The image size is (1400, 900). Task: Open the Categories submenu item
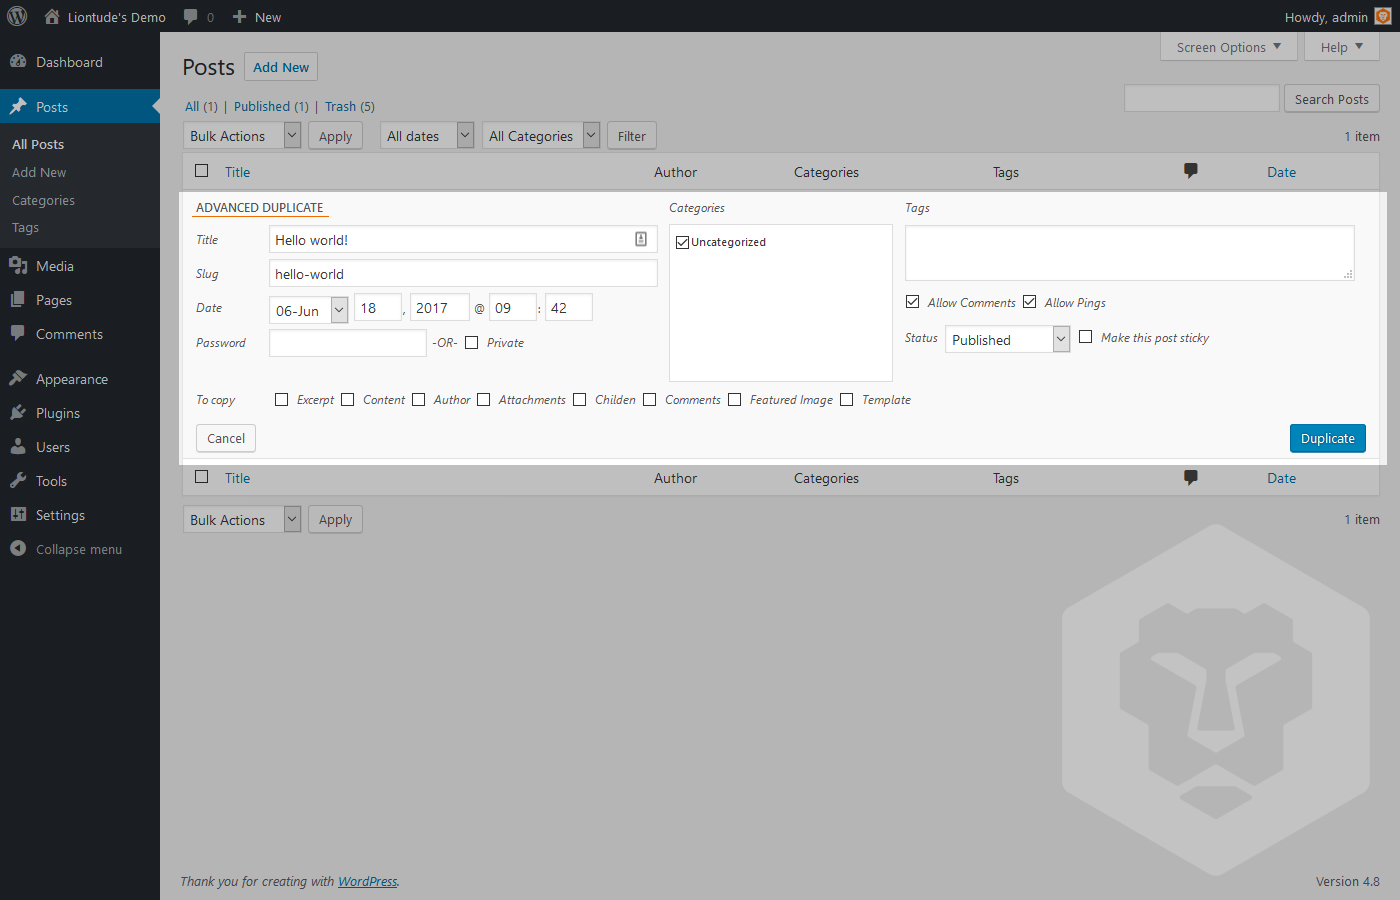click(x=43, y=200)
